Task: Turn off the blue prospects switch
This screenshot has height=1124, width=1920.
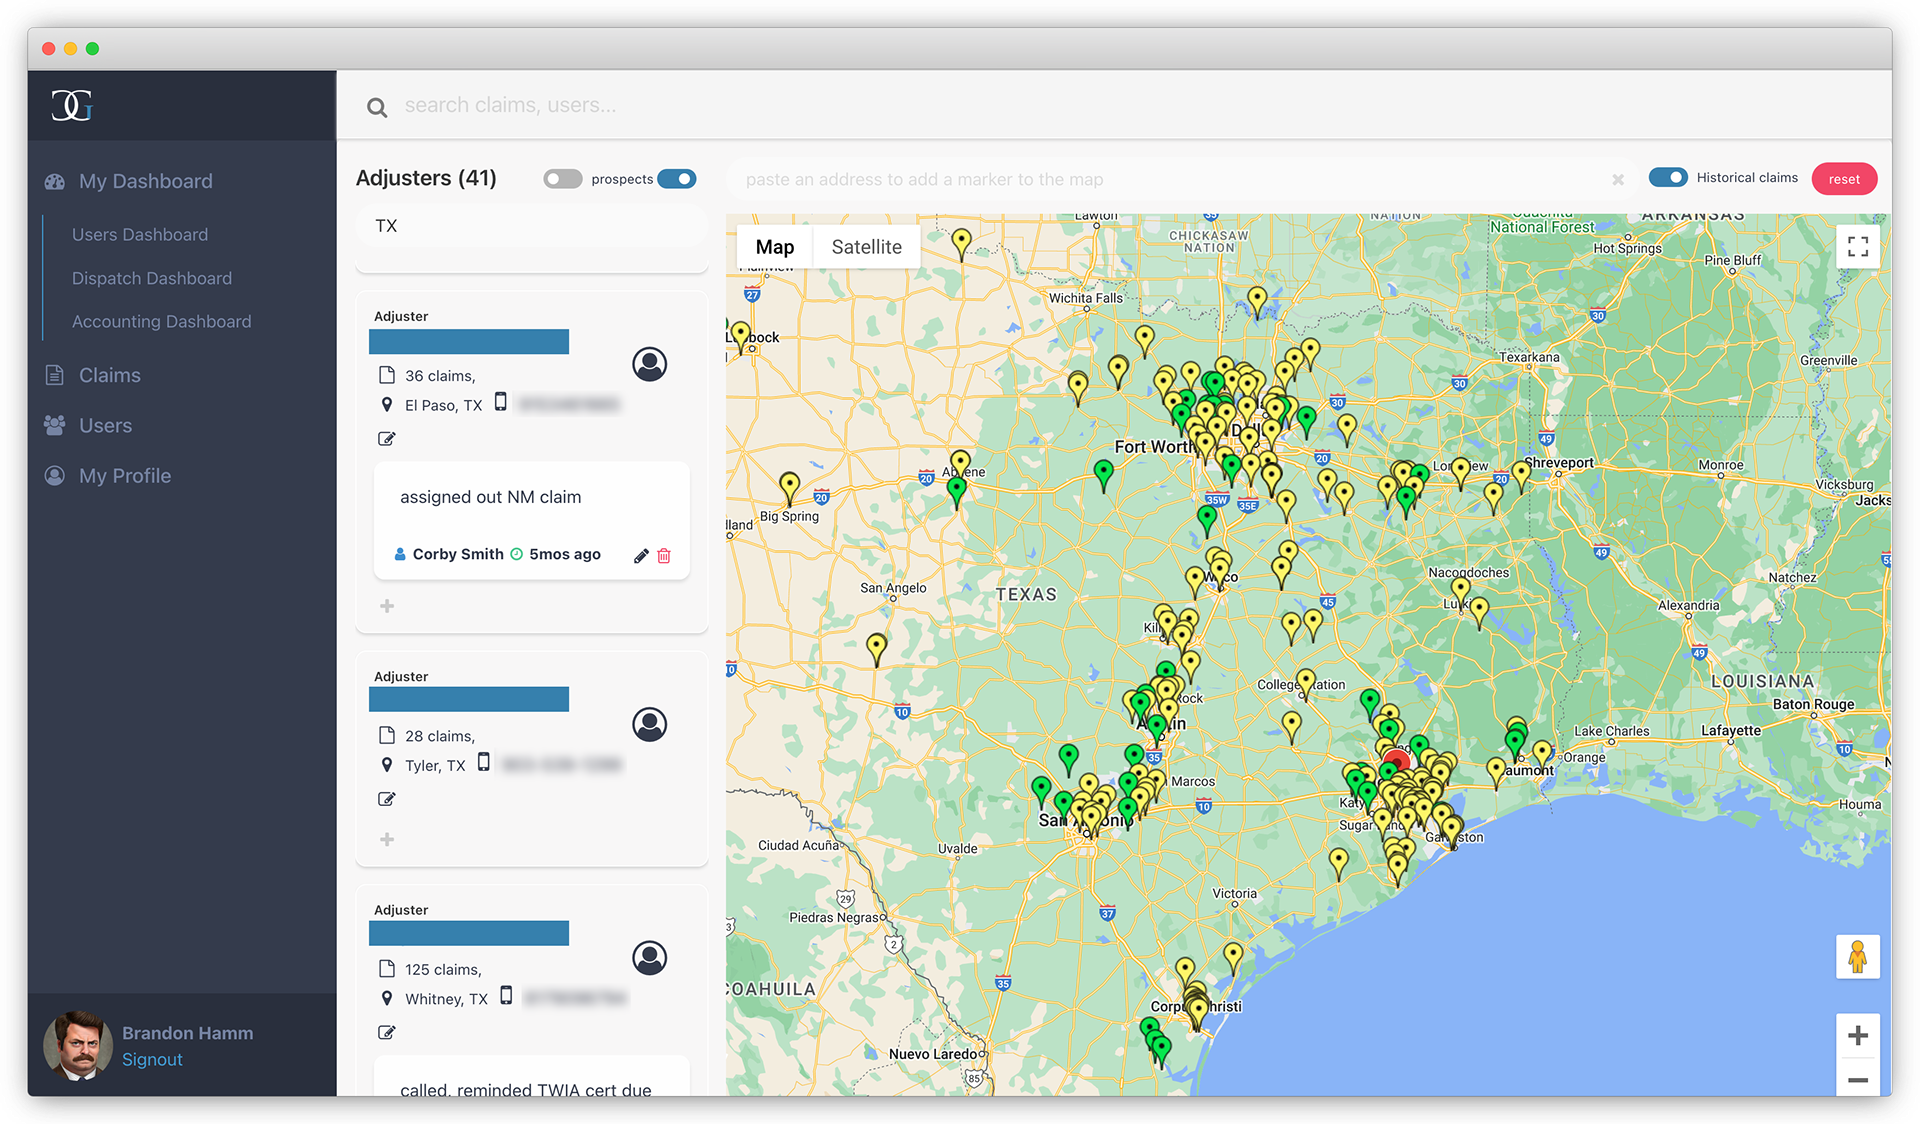Action: click(x=677, y=179)
